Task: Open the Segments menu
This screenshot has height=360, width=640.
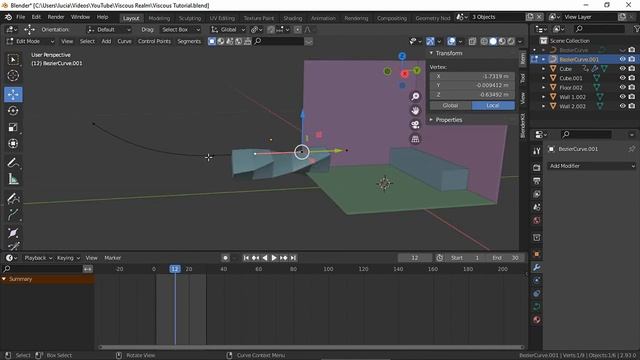Action: pyautogui.click(x=189, y=41)
